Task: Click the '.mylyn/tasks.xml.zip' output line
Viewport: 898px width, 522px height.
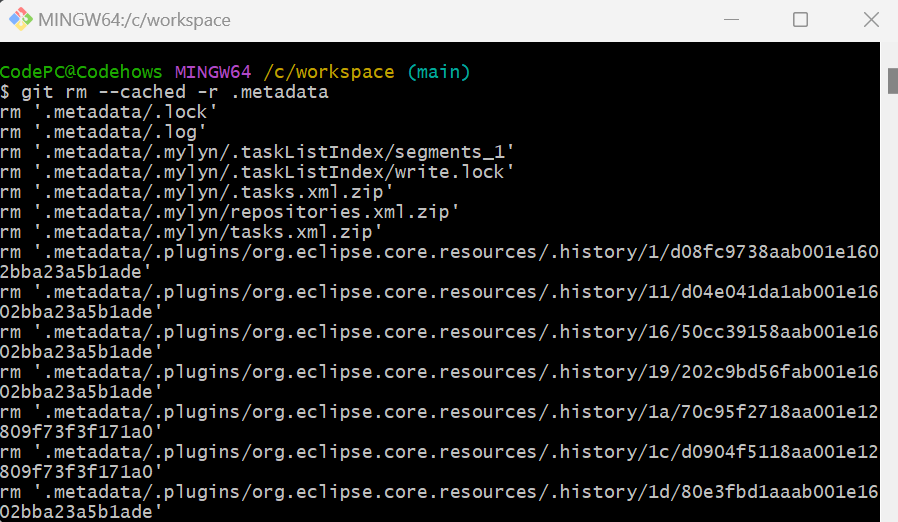Action: [191, 232]
